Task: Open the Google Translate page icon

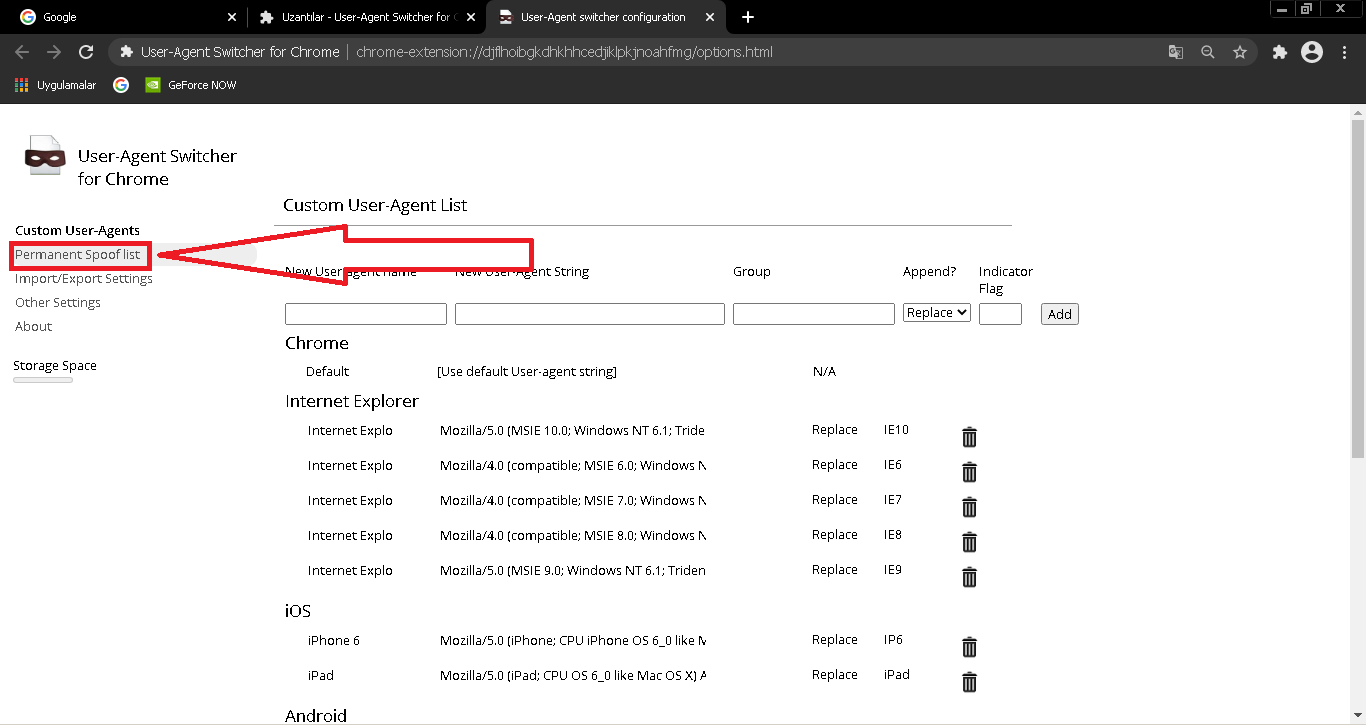Action: tap(1176, 52)
